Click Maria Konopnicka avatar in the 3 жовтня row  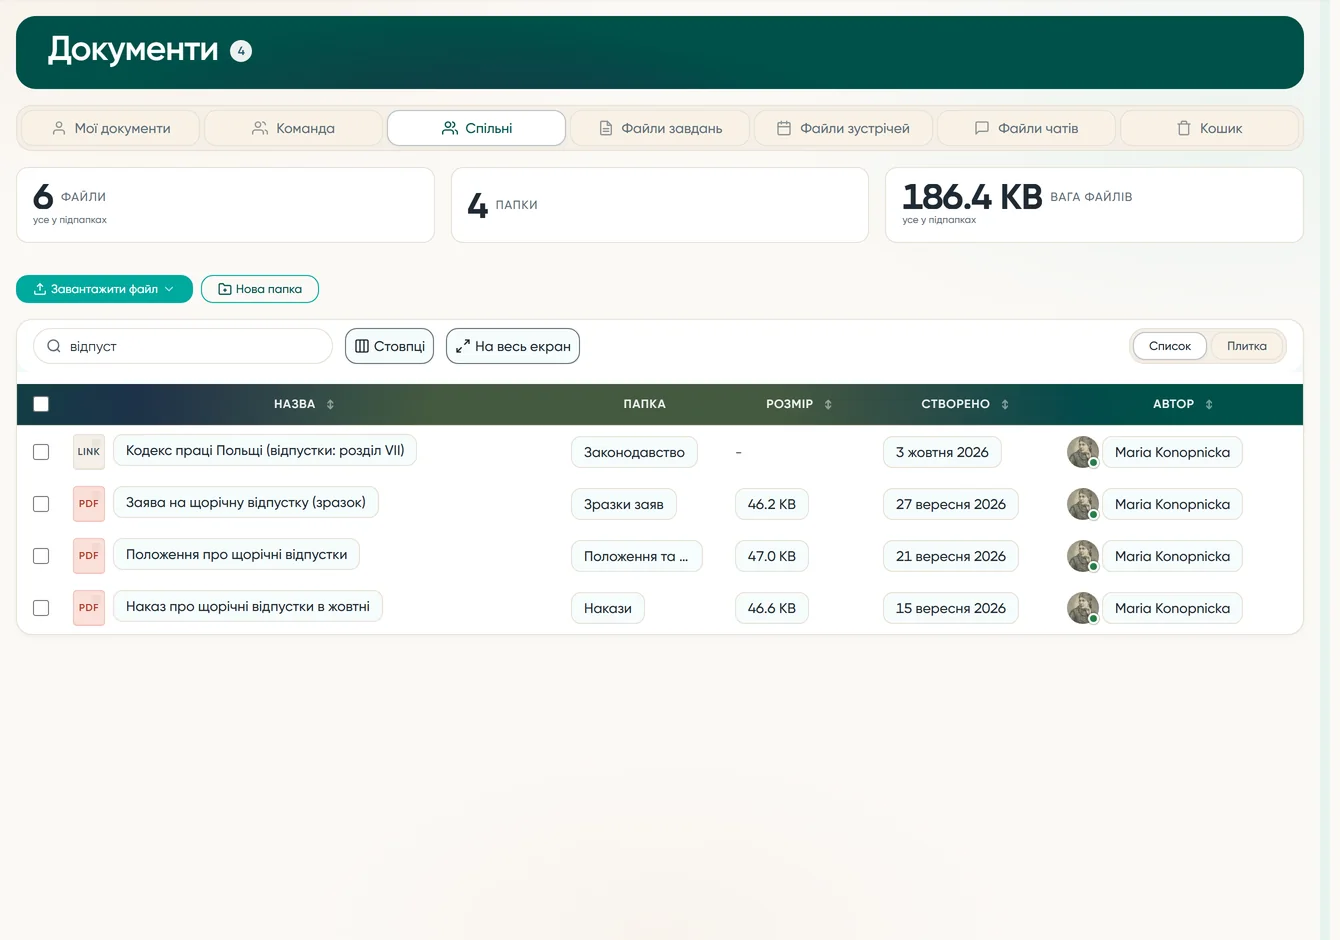pos(1083,452)
